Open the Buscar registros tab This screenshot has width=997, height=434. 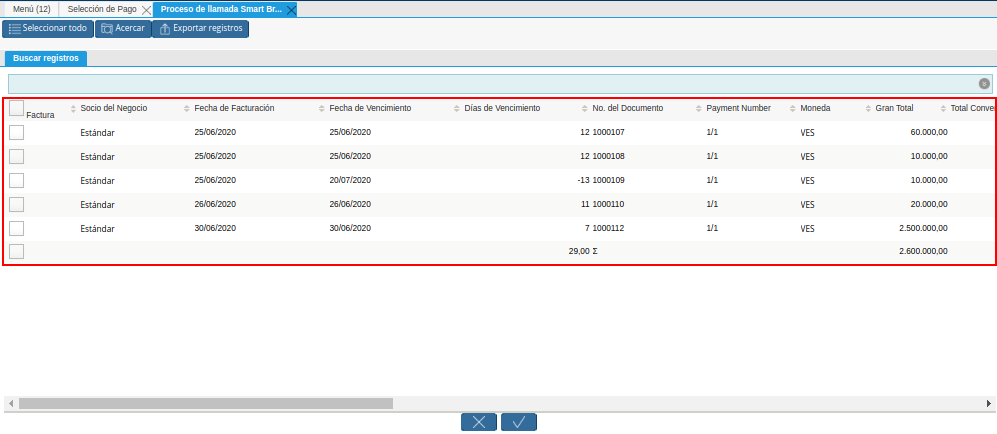tap(46, 58)
